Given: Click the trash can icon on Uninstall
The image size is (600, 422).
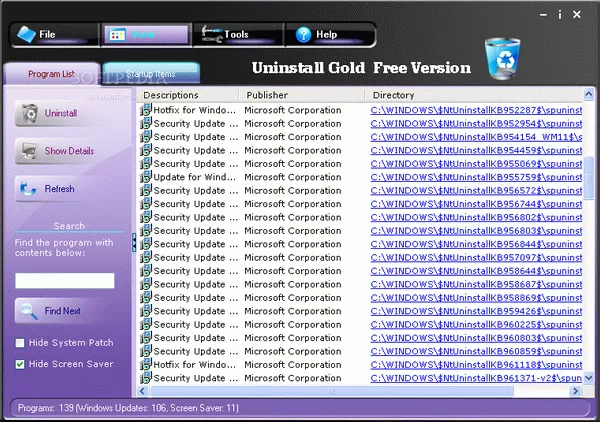Looking at the screenshot, I should coord(29,113).
